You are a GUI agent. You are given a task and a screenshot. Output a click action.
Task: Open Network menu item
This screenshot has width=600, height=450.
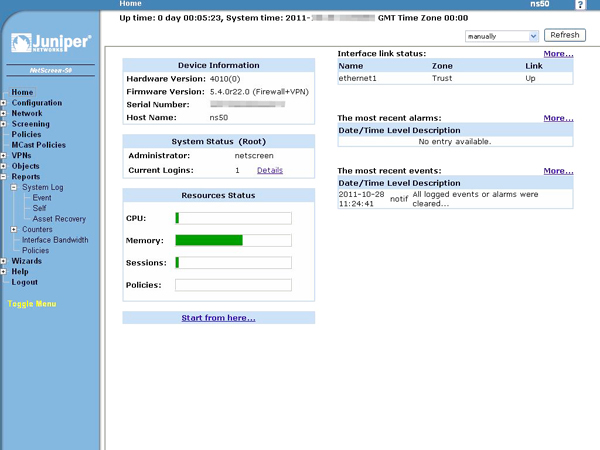point(27,113)
